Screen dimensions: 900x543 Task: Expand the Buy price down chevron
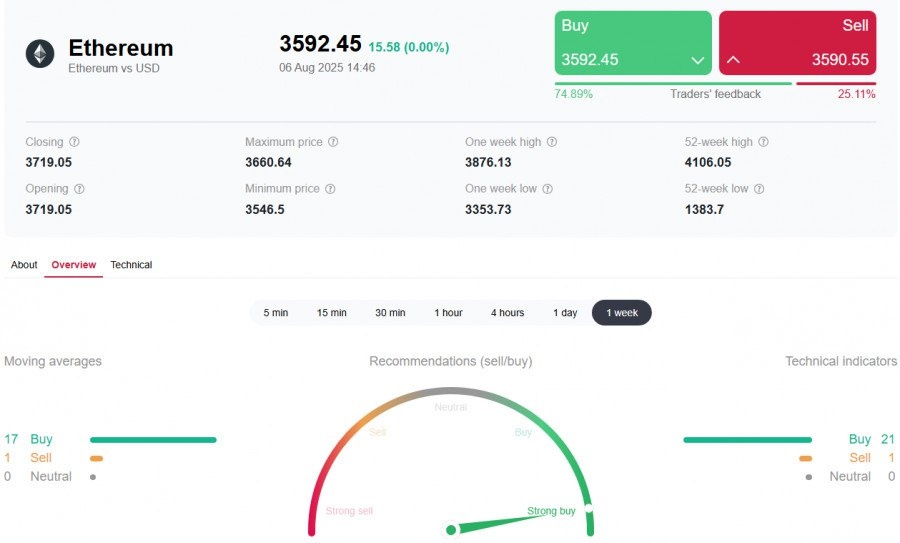(697, 60)
